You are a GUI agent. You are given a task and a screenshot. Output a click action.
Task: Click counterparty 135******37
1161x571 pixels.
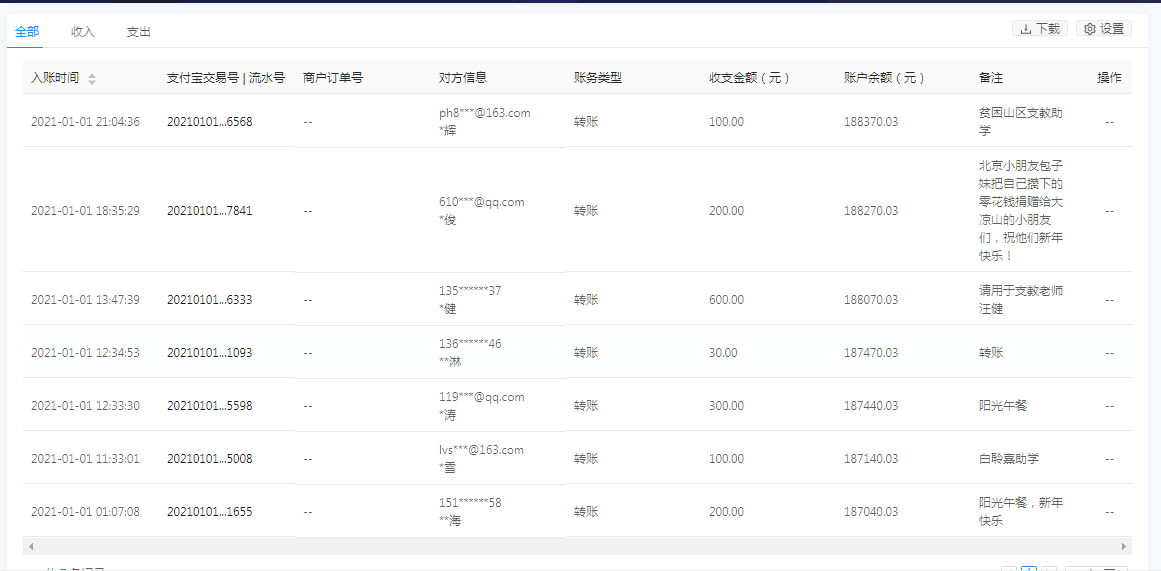coord(470,290)
